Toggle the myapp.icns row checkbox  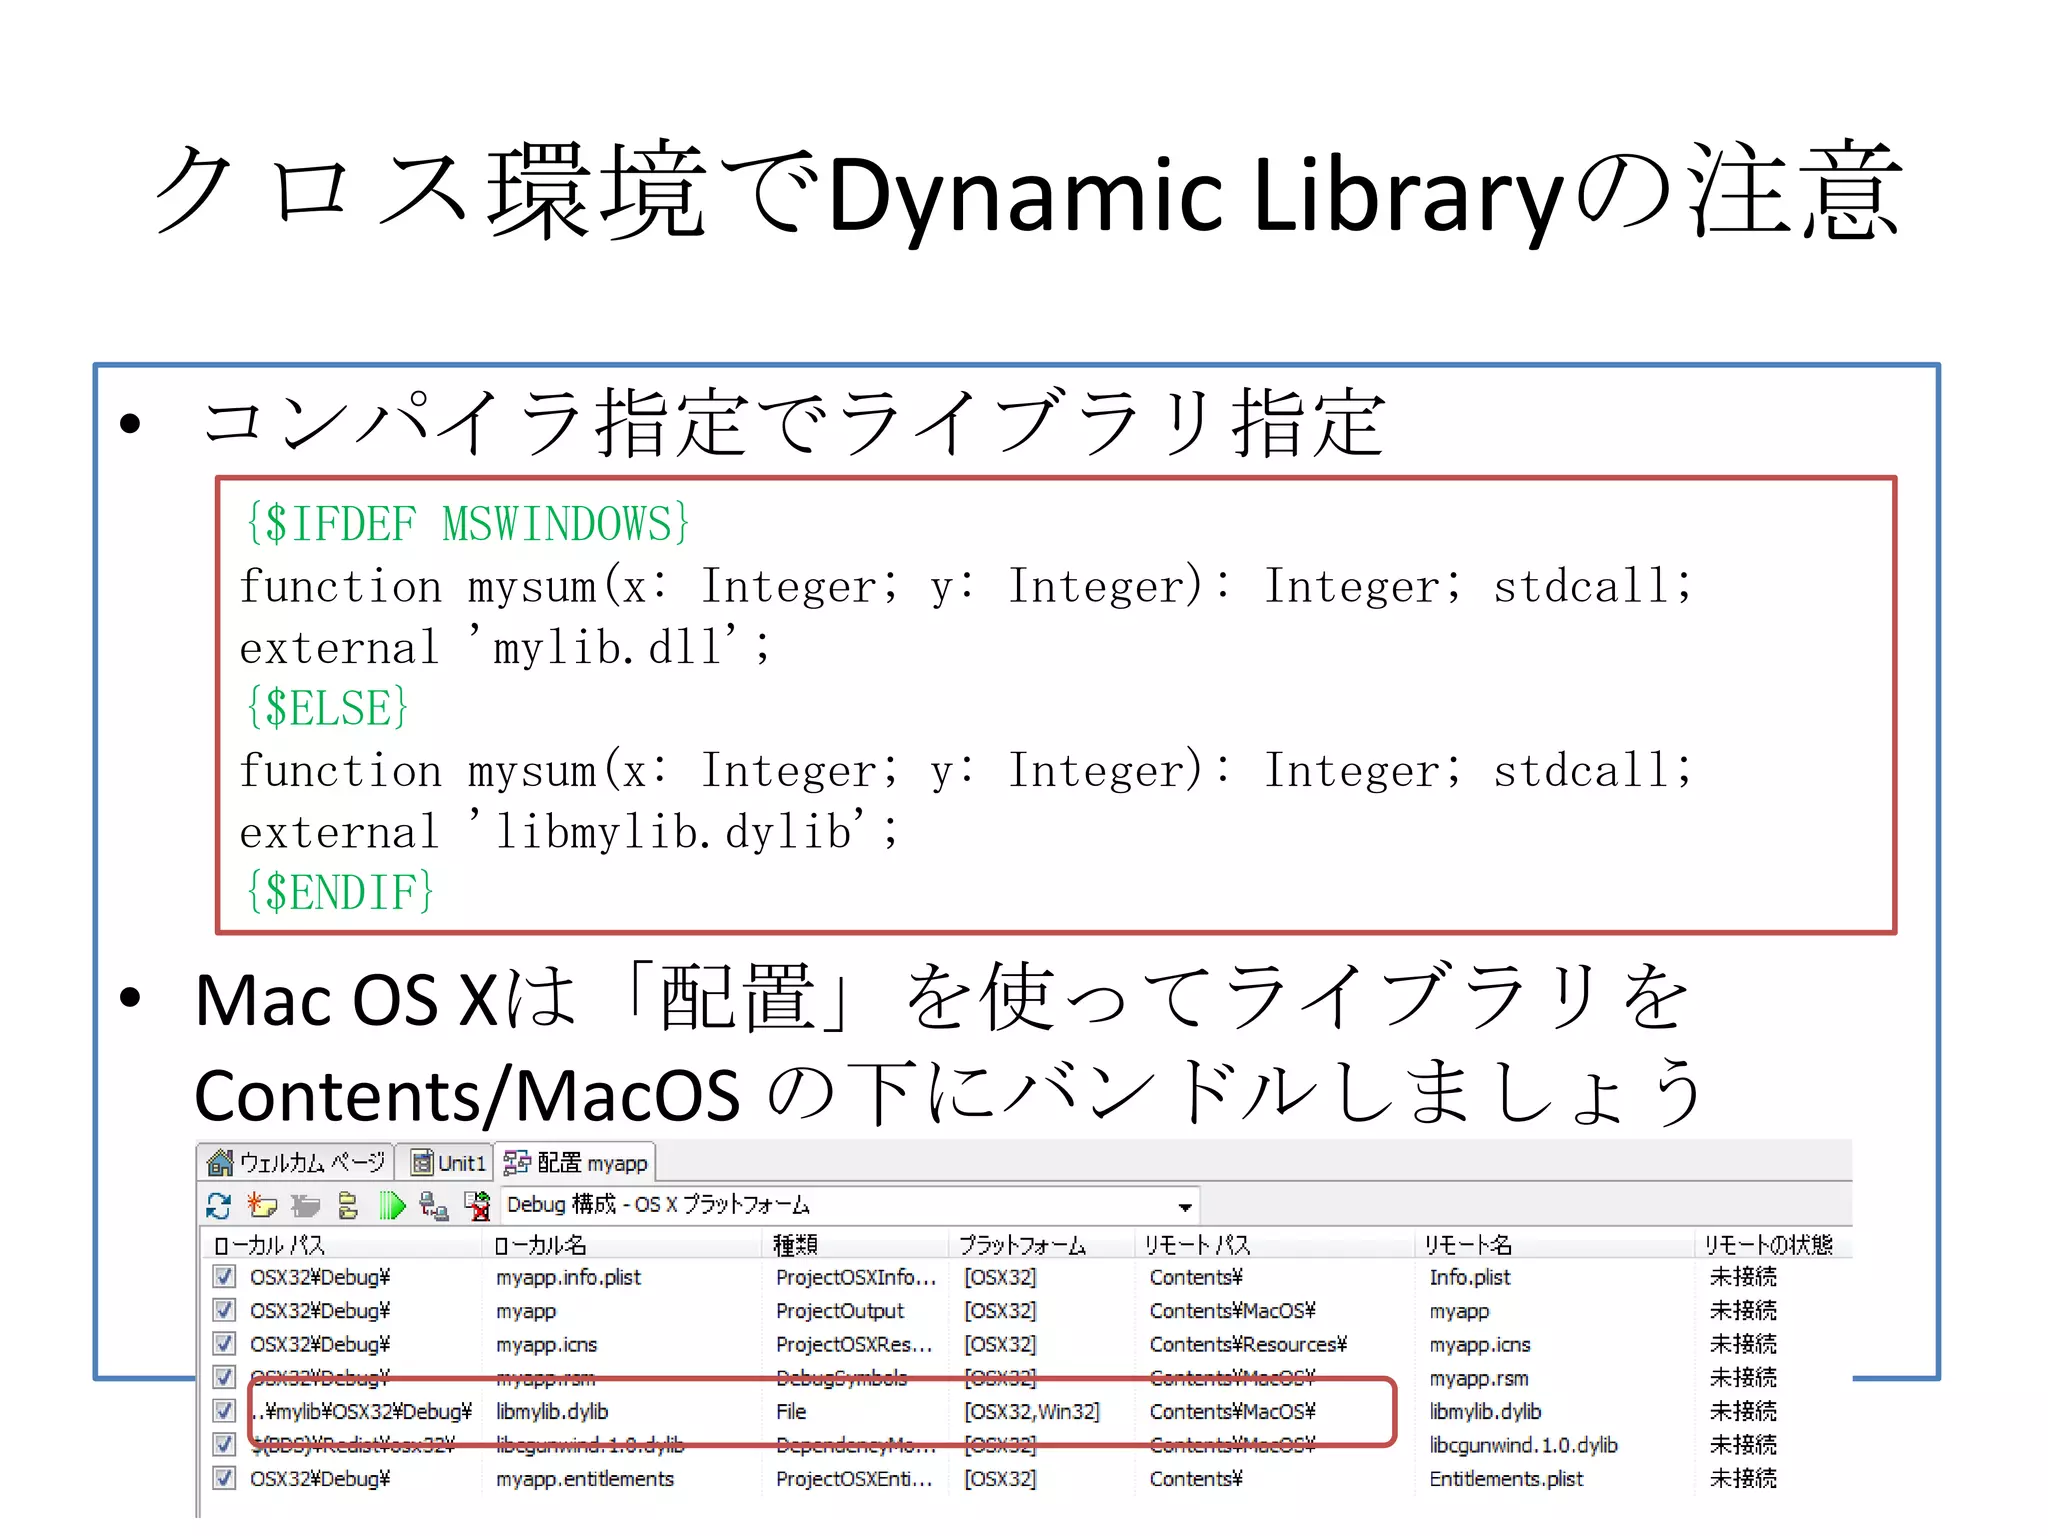coord(224,1344)
